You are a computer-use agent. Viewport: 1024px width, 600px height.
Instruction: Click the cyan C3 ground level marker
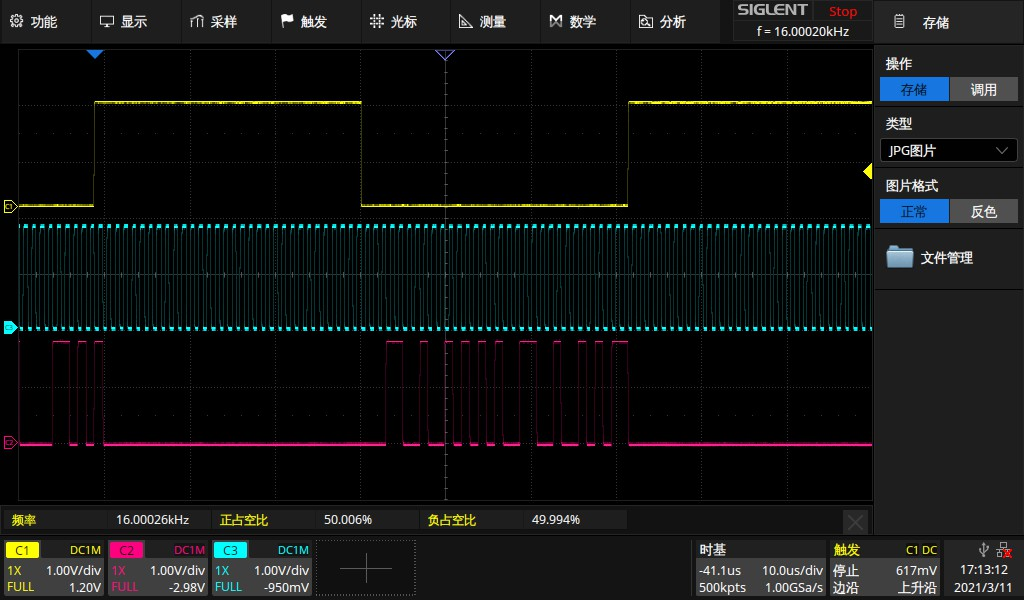pyautogui.click(x=10, y=327)
